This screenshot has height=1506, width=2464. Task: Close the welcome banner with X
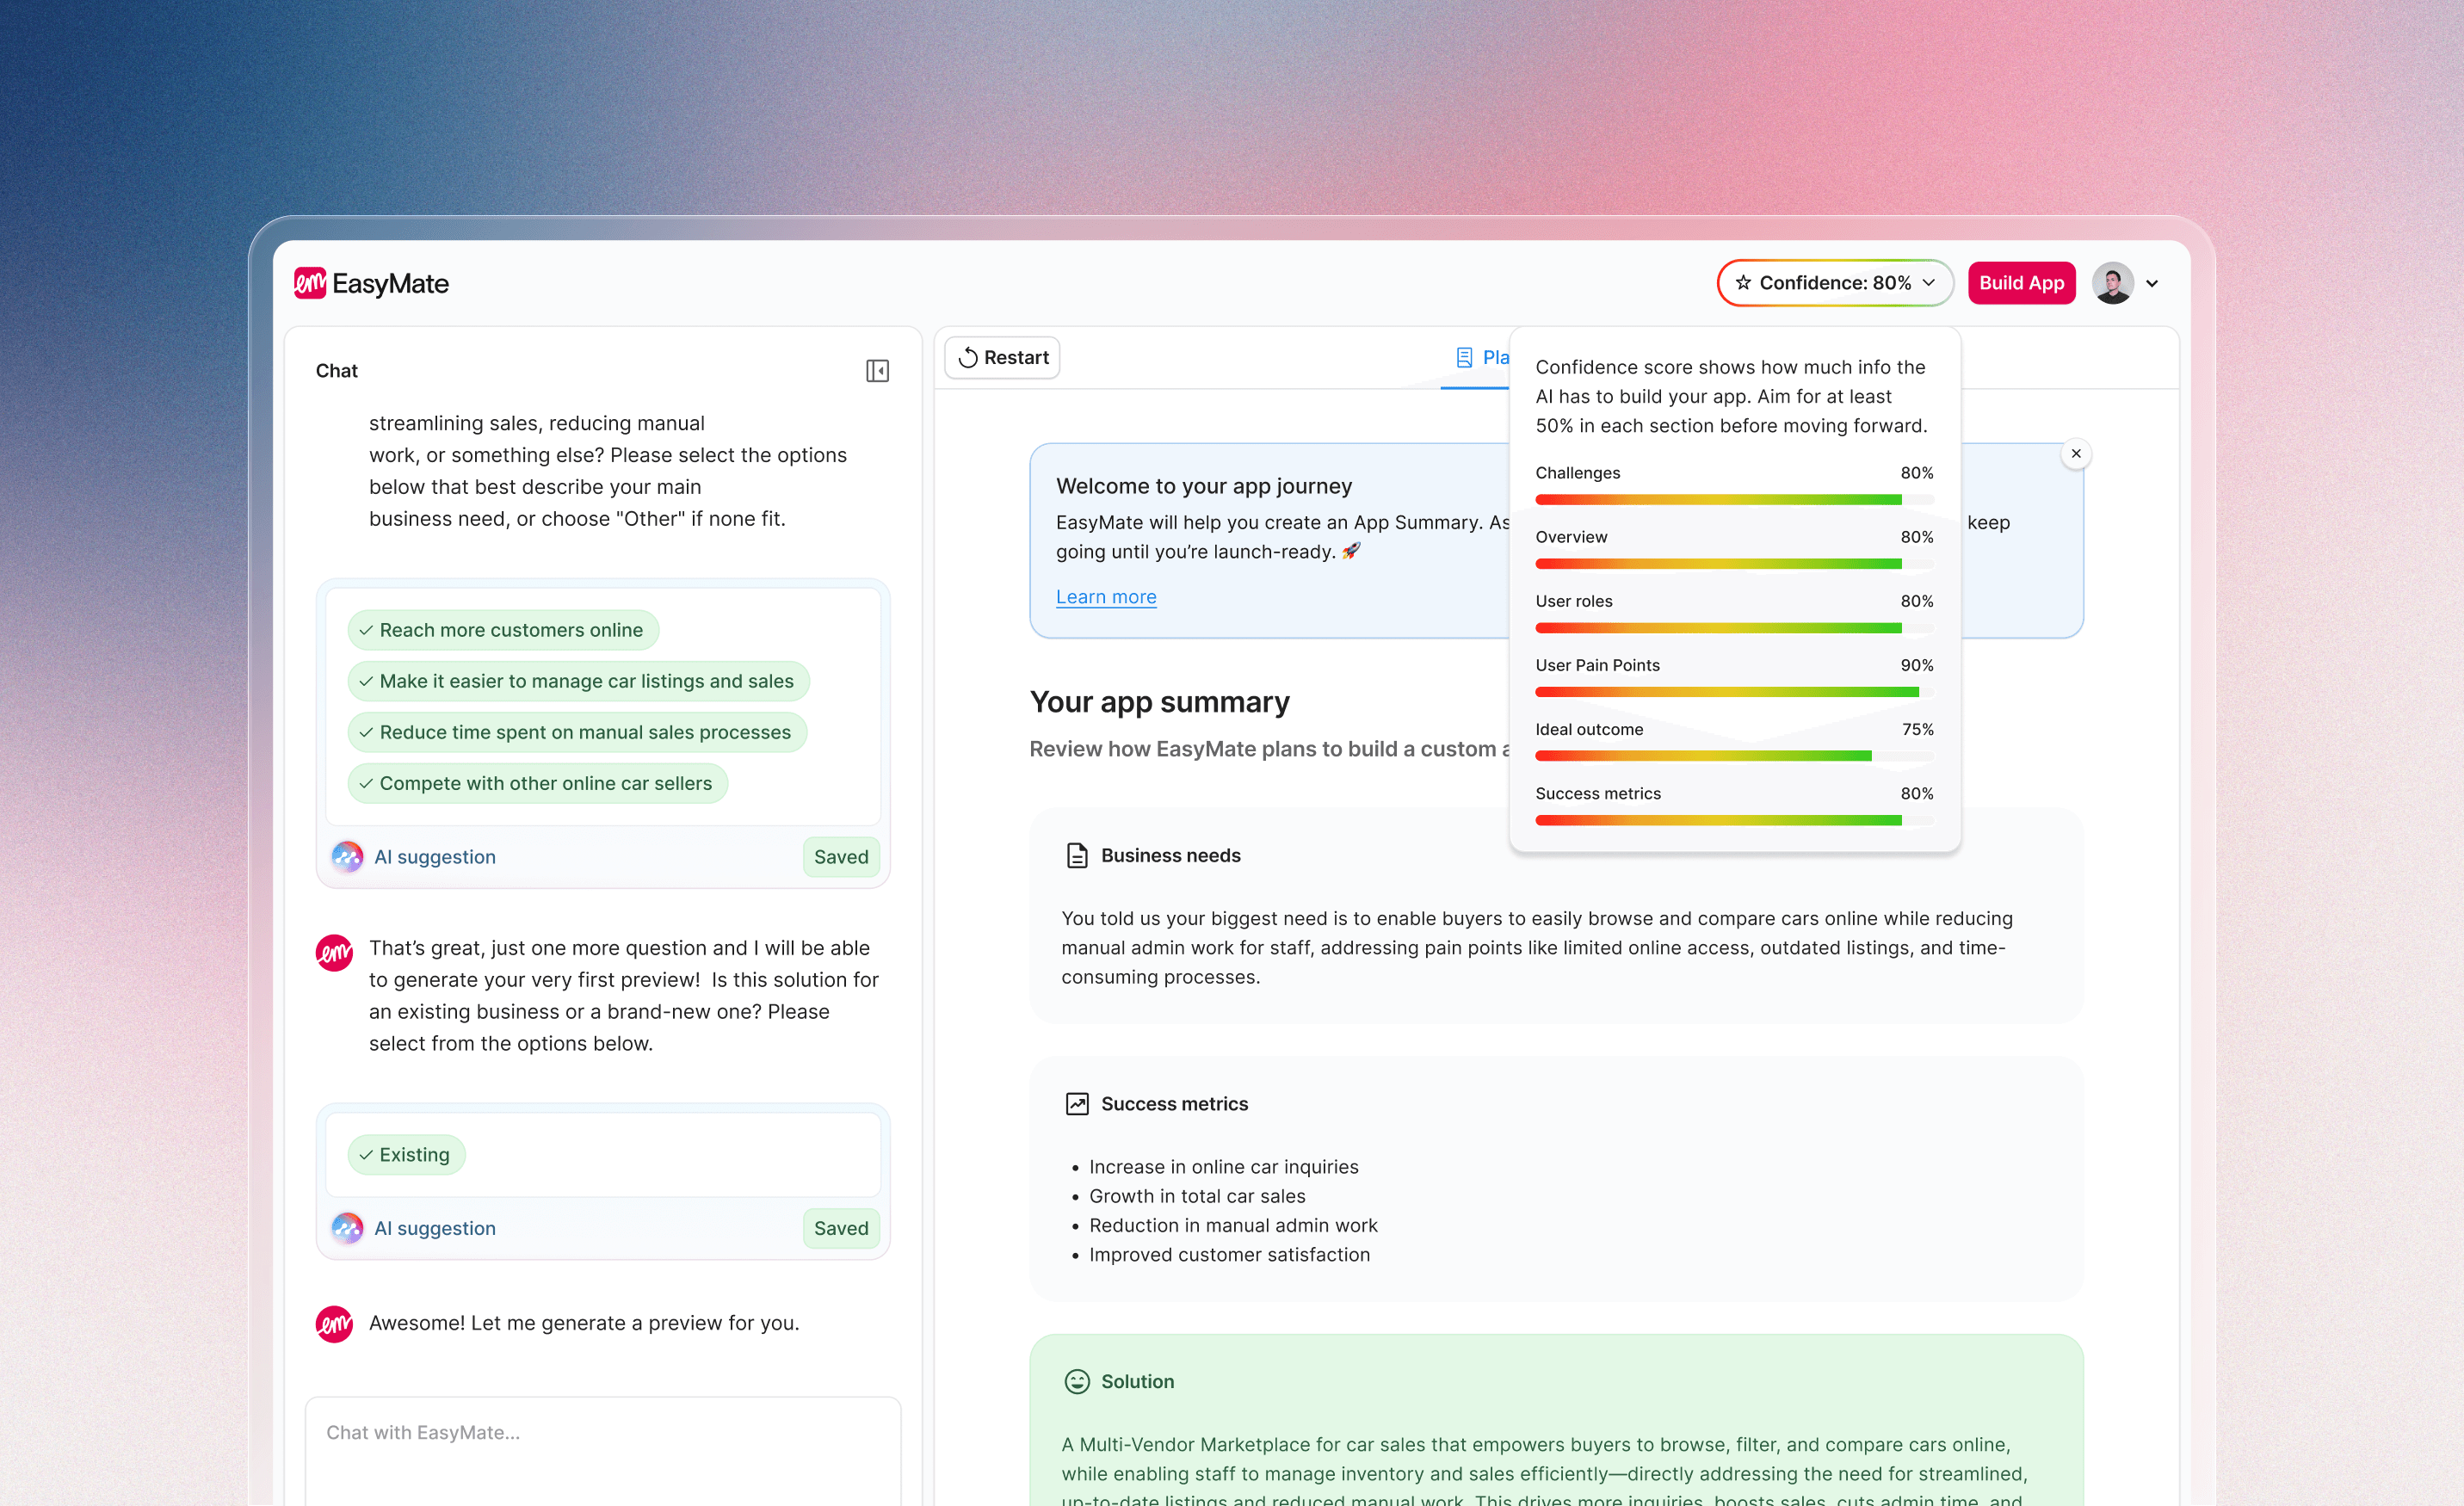(2076, 454)
